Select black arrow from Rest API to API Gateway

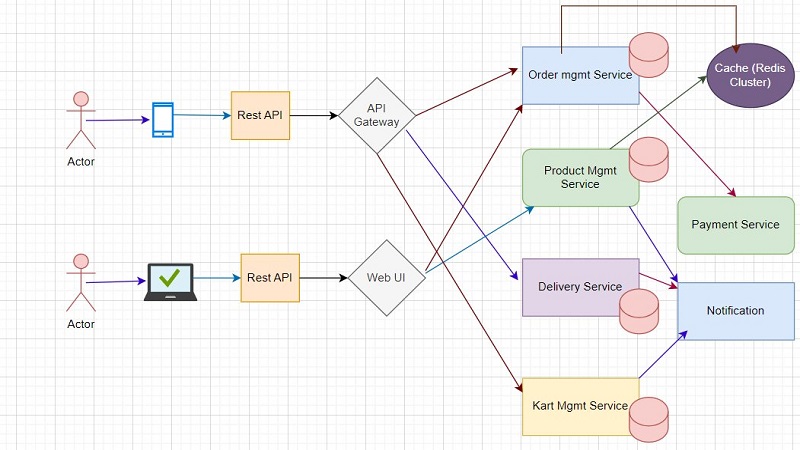(x=314, y=116)
